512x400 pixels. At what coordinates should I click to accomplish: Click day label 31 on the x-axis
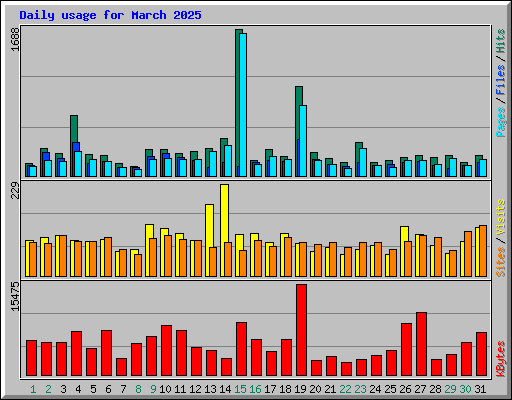click(x=480, y=389)
